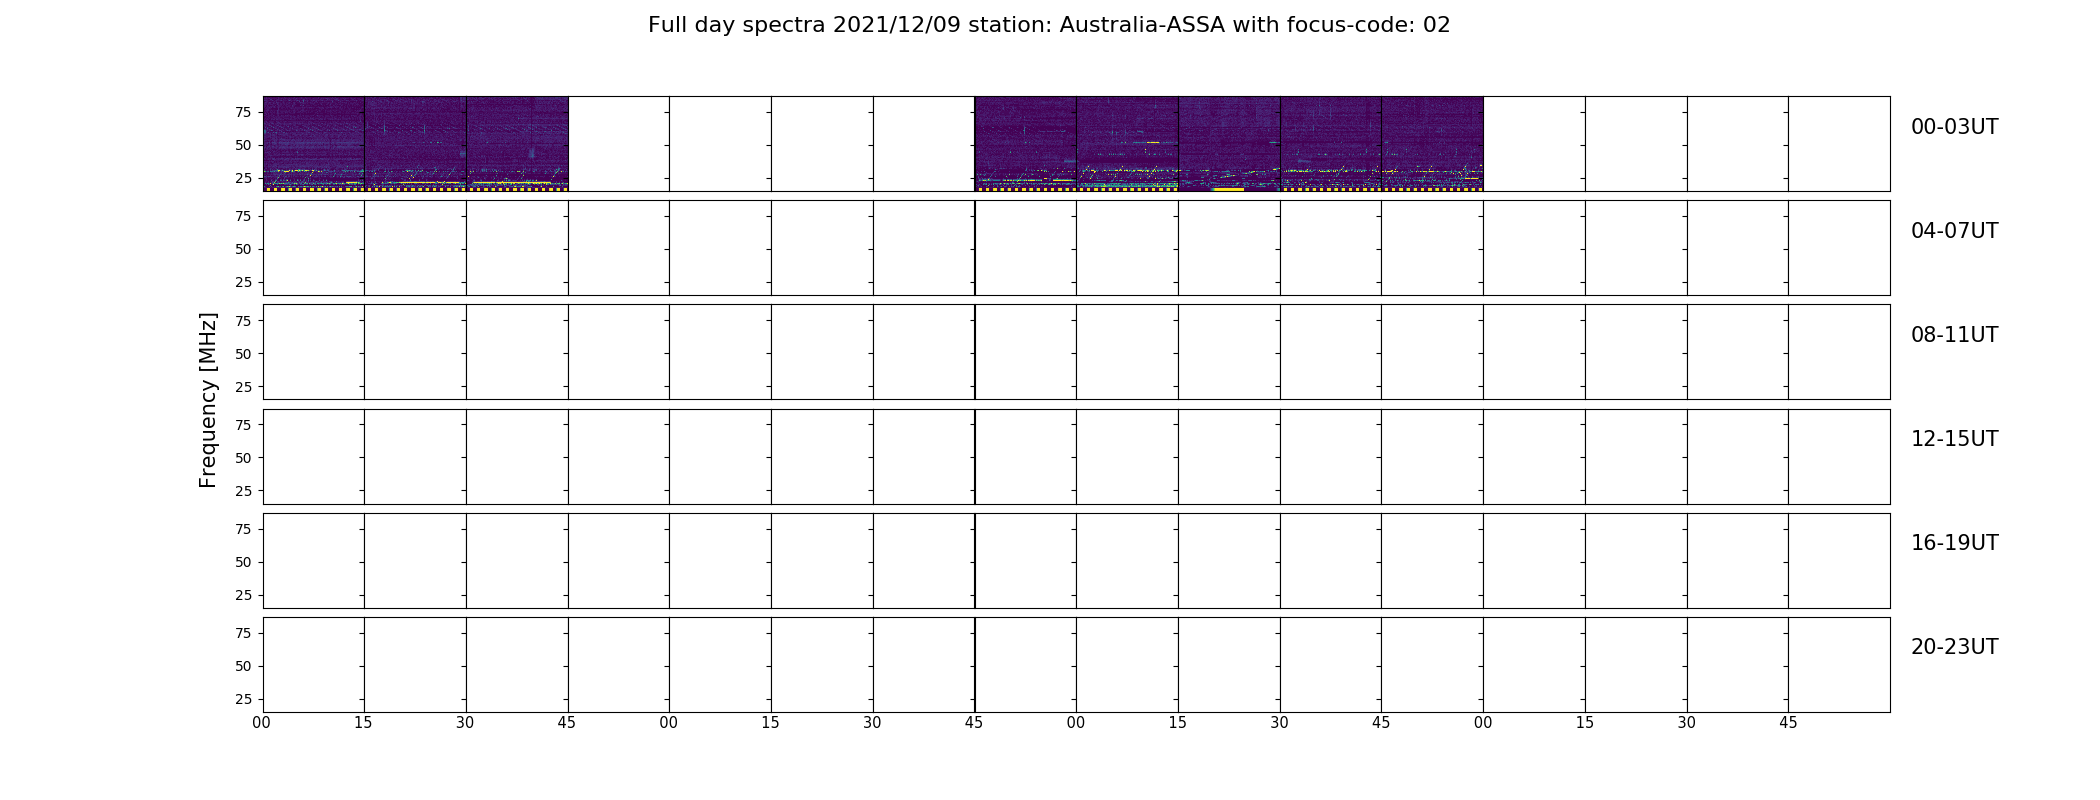
Task: Select the '00-03UT' row label
Action: pos(1954,127)
